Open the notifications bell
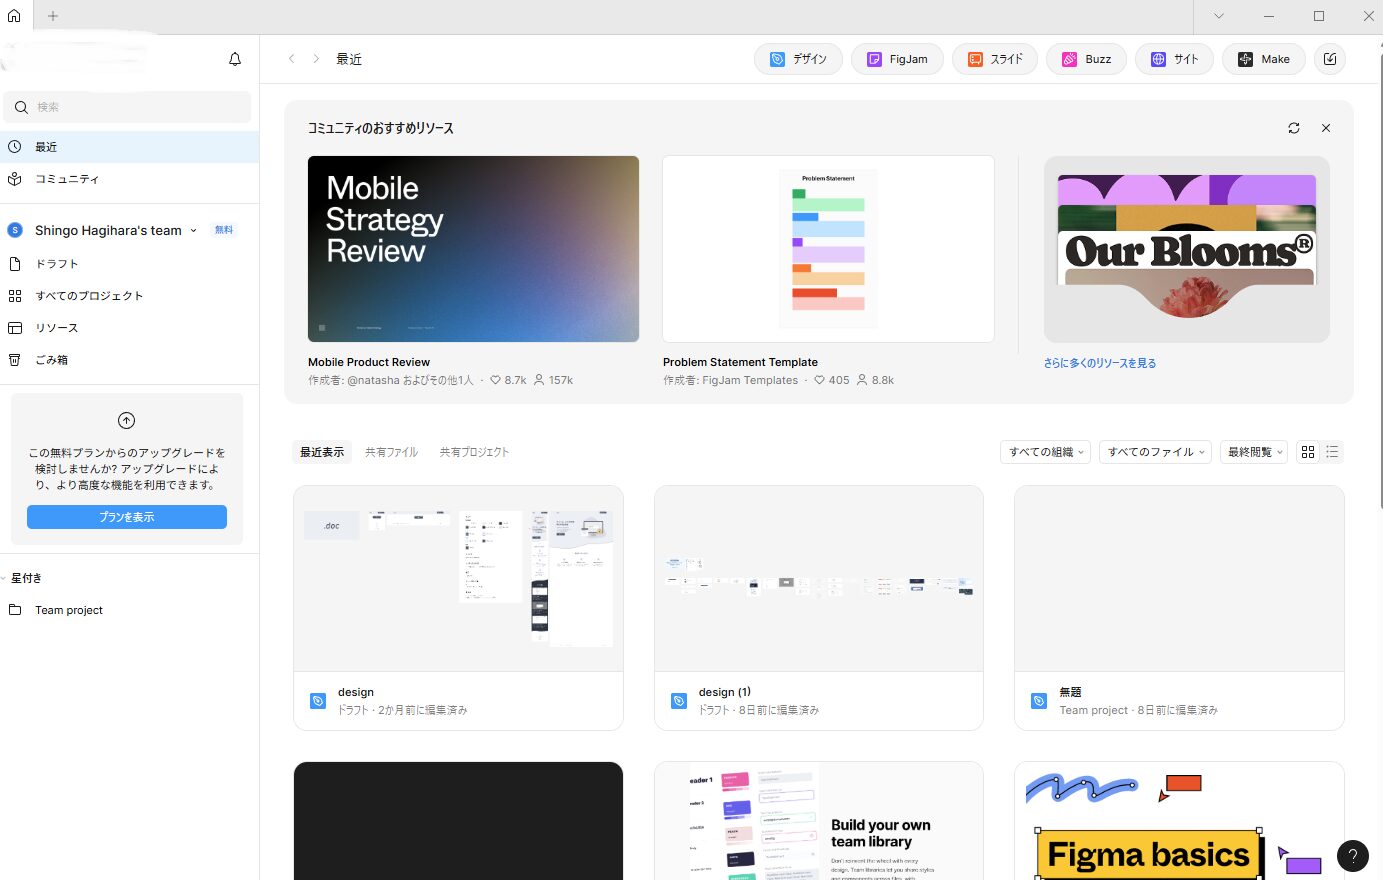The image size is (1383, 880). coord(235,59)
